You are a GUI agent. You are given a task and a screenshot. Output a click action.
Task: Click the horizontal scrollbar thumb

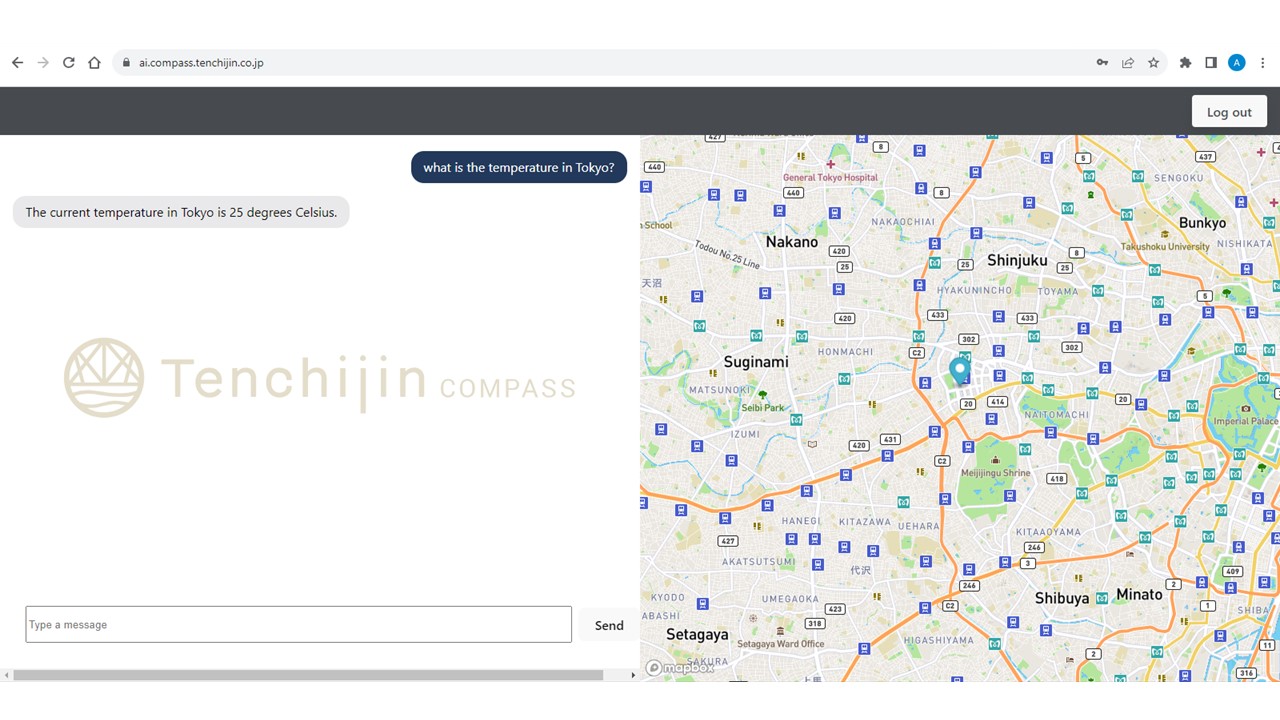pos(308,675)
